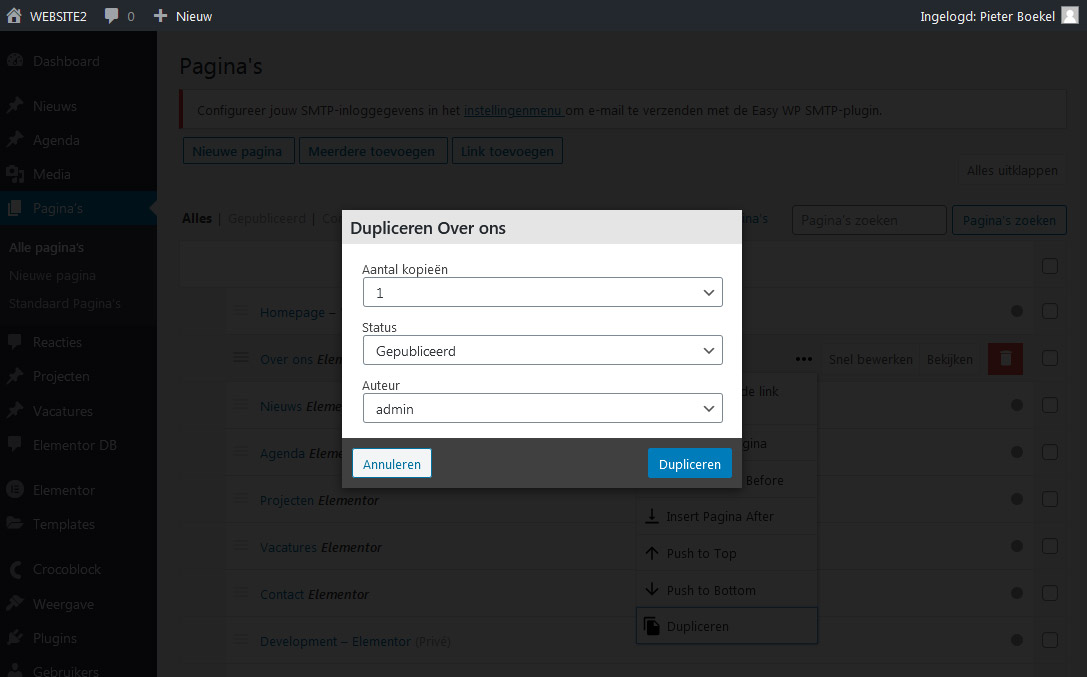Click the Elementor icon in sidebar
Screen dimensions: 1087x677
coord(15,490)
